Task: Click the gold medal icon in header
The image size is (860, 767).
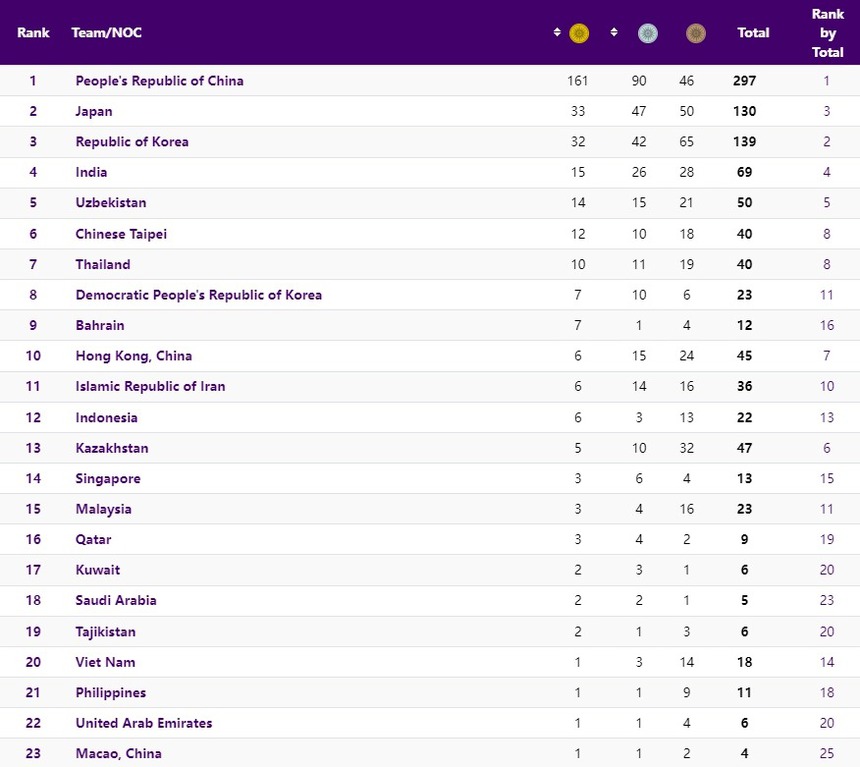Action: point(579,33)
